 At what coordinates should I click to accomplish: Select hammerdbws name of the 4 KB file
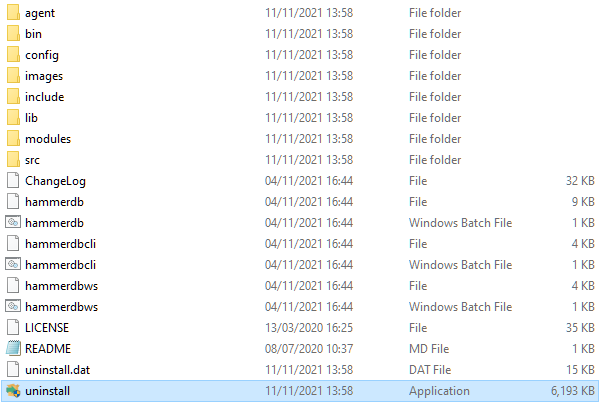(x=62, y=285)
